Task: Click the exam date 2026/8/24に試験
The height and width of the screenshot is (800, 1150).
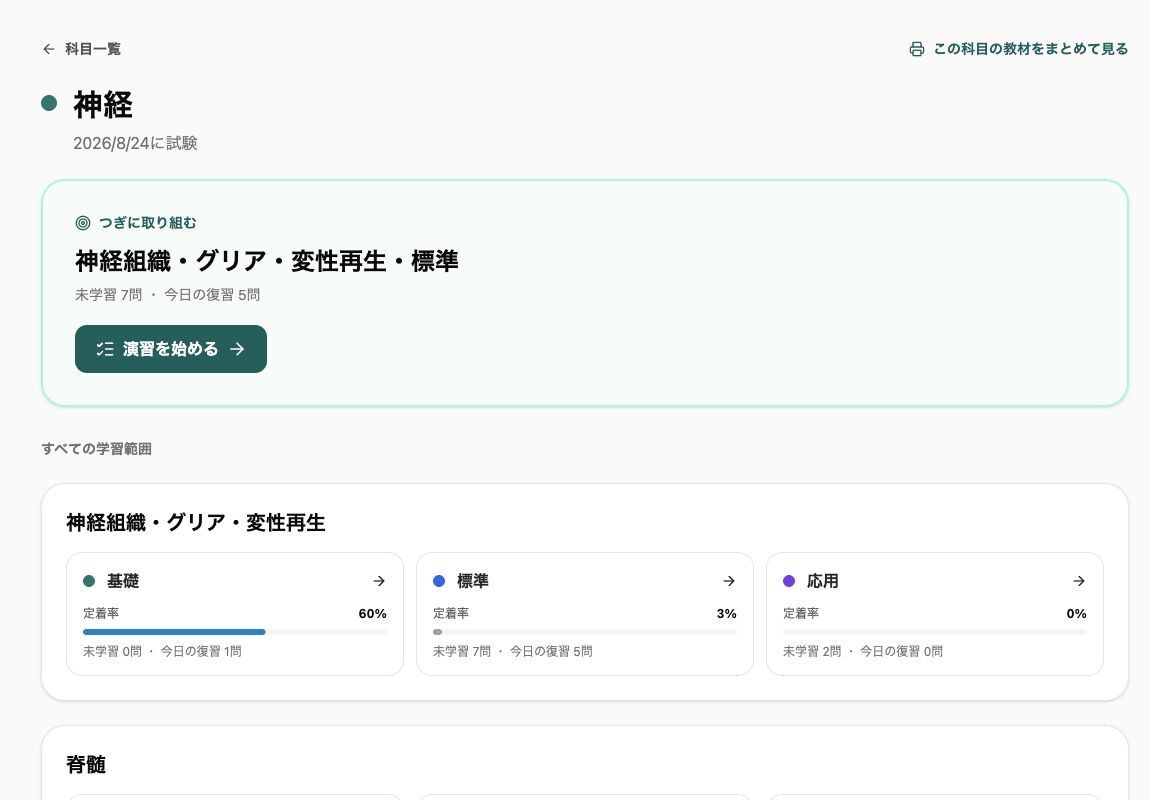Action: coord(135,143)
